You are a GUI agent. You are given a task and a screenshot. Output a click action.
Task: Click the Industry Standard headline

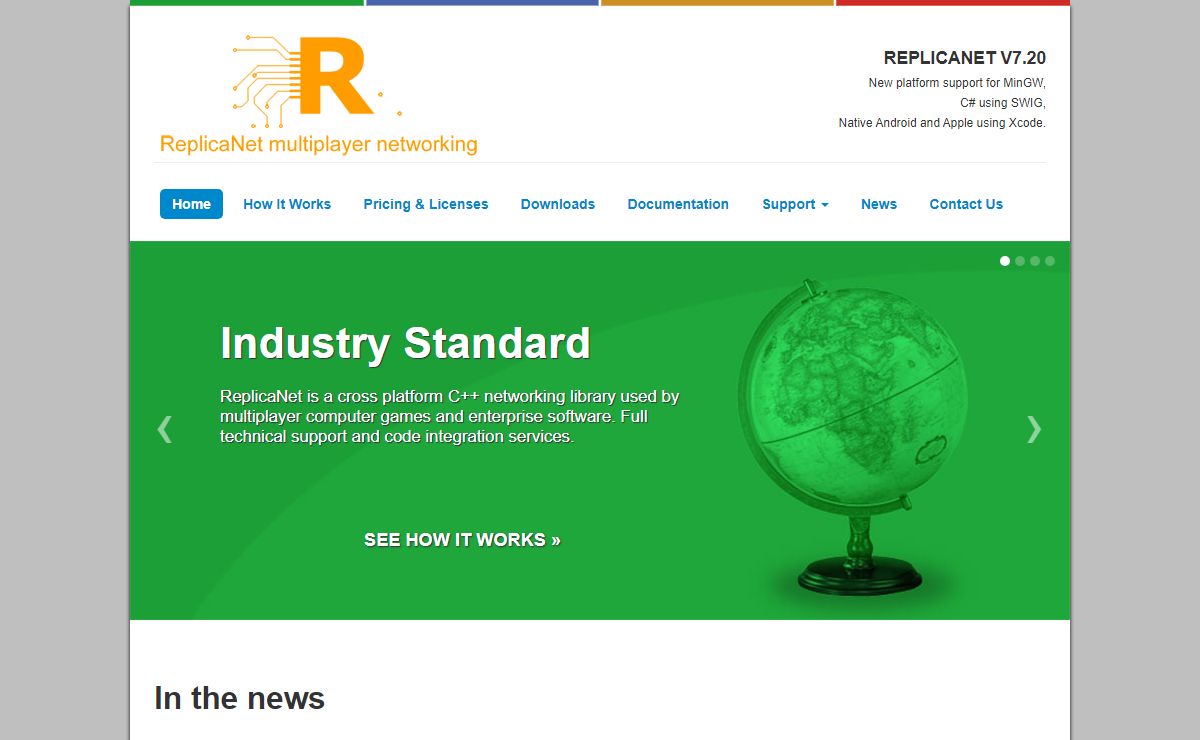click(405, 343)
